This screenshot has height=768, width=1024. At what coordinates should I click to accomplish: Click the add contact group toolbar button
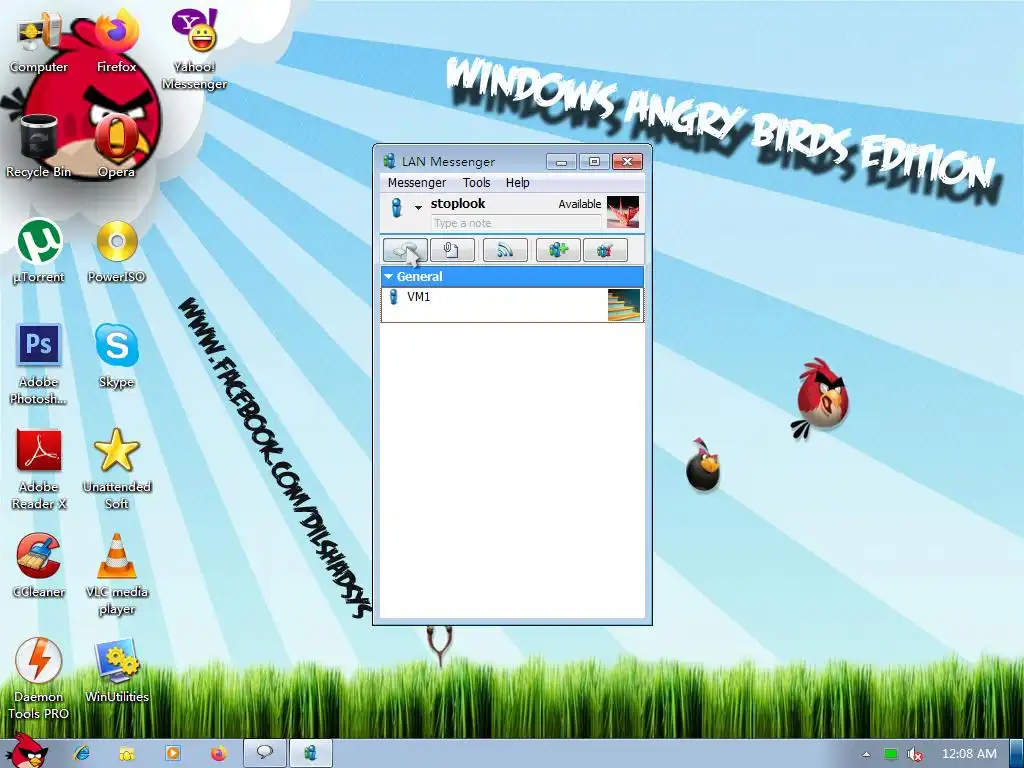coord(558,250)
